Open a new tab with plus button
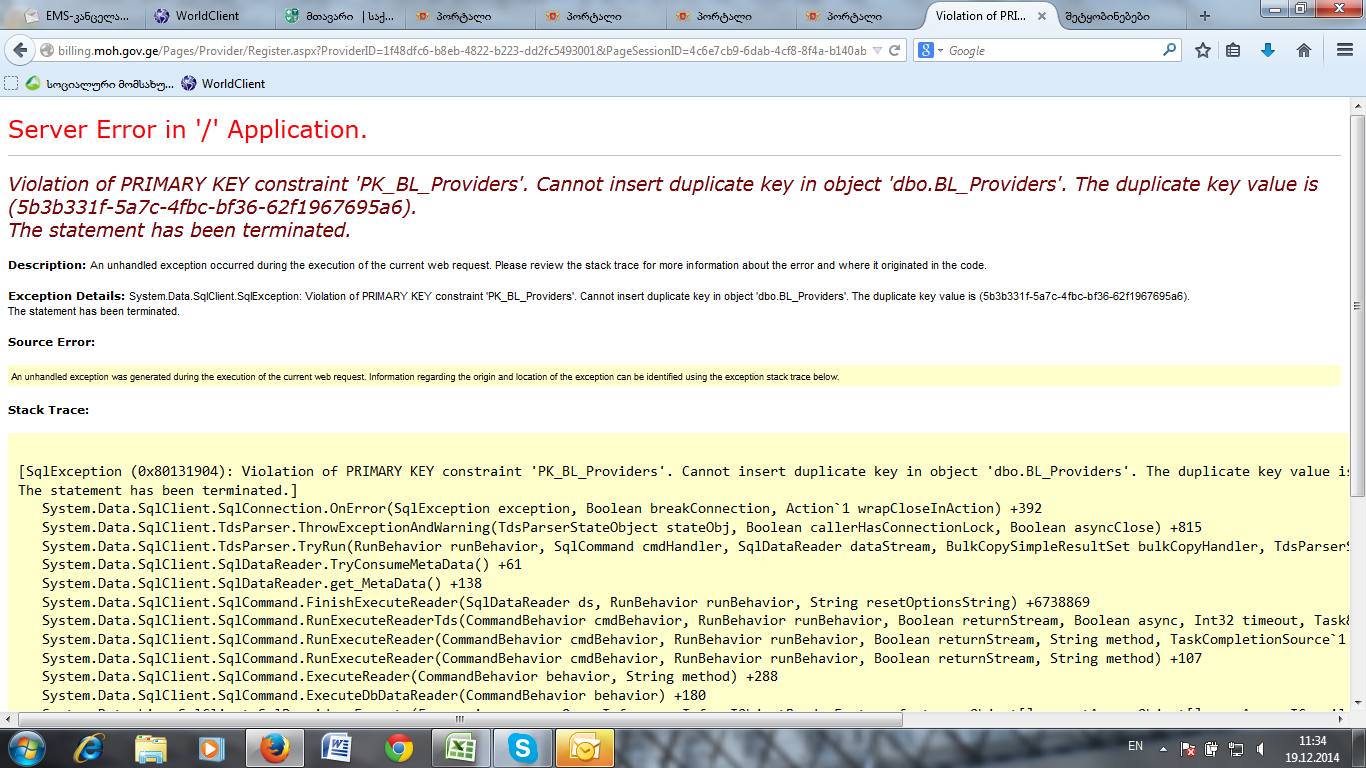 pos(1204,16)
